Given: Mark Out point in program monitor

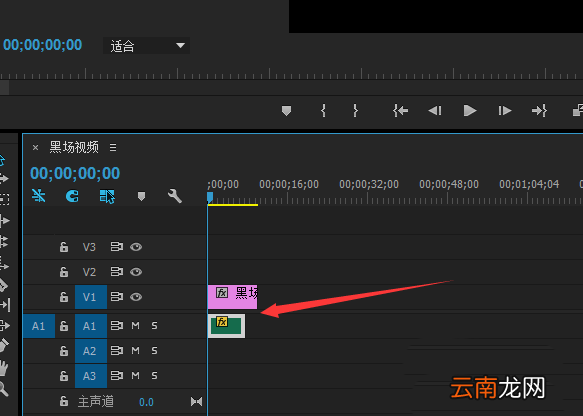Looking at the screenshot, I should click(x=355, y=111).
